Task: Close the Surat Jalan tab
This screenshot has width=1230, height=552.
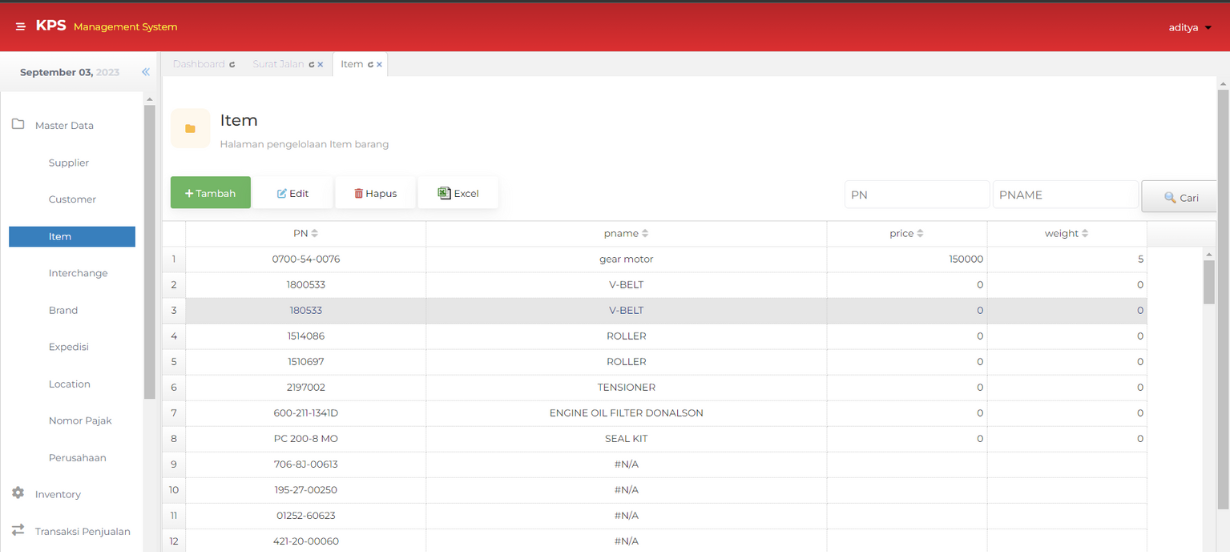Action: 320,65
